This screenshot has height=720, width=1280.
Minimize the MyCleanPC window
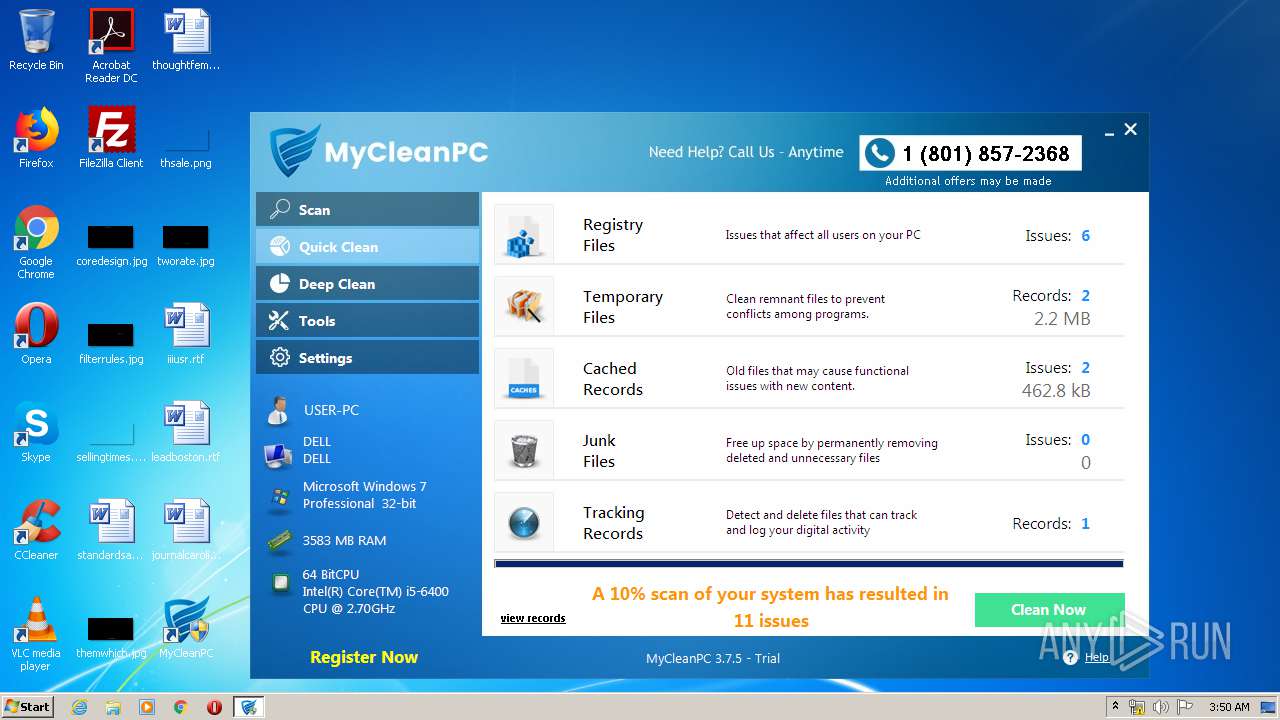point(1110,132)
